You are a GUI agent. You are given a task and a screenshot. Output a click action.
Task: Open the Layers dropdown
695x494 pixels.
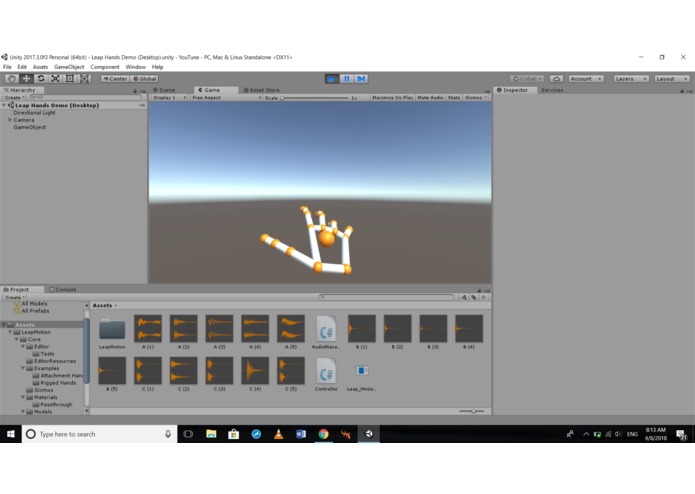pyautogui.click(x=631, y=78)
